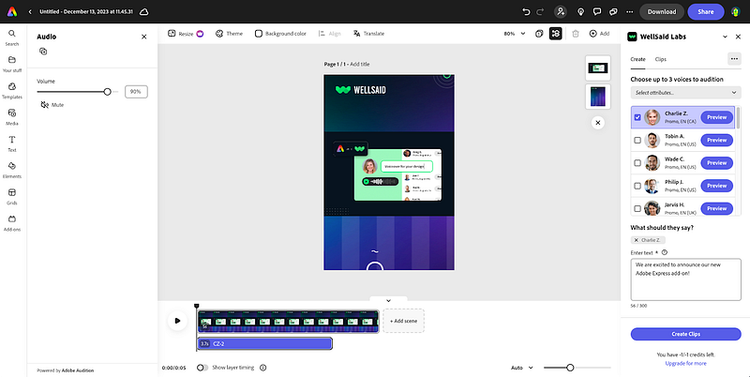Toggle the timeline view icon
Screen dimensions: 750x377
555,33
